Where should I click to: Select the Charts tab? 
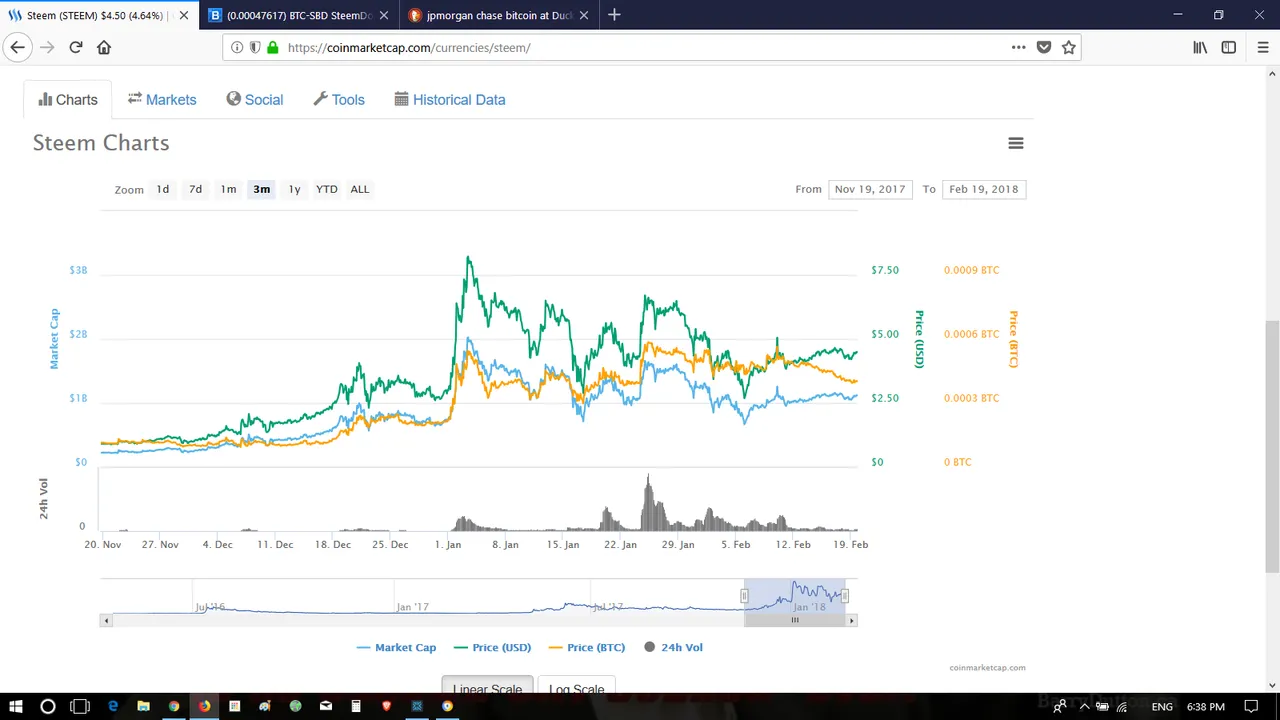(x=68, y=100)
